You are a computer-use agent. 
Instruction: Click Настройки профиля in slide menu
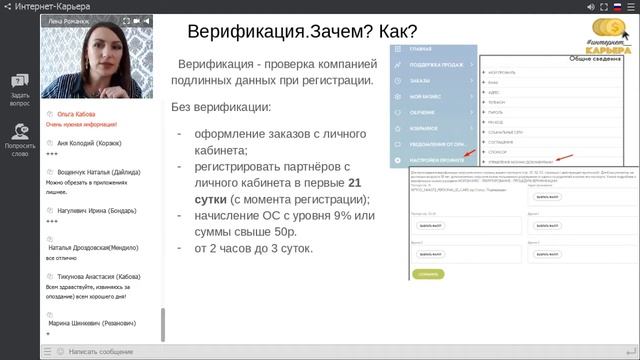pos(437,160)
